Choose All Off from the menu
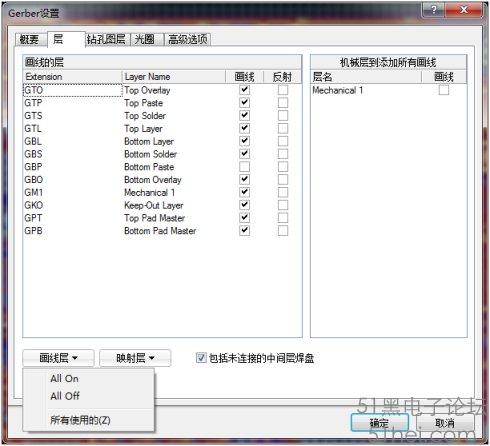Viewport: 490px width, 446px height. tap(65, 396)
